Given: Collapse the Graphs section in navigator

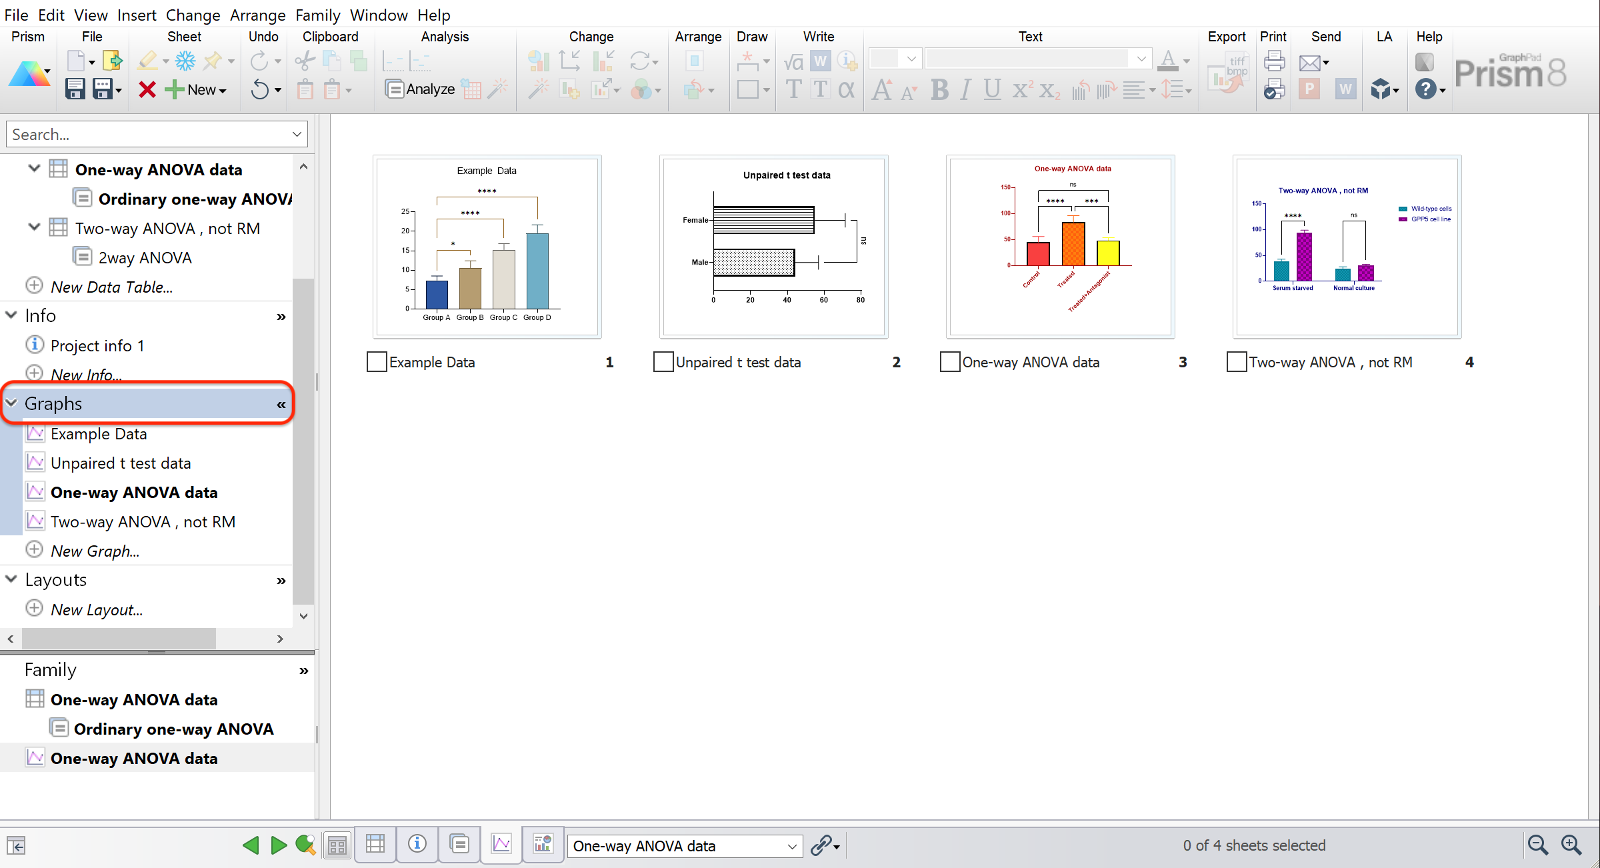Looking at the screenshot, I should coord(12,403).
